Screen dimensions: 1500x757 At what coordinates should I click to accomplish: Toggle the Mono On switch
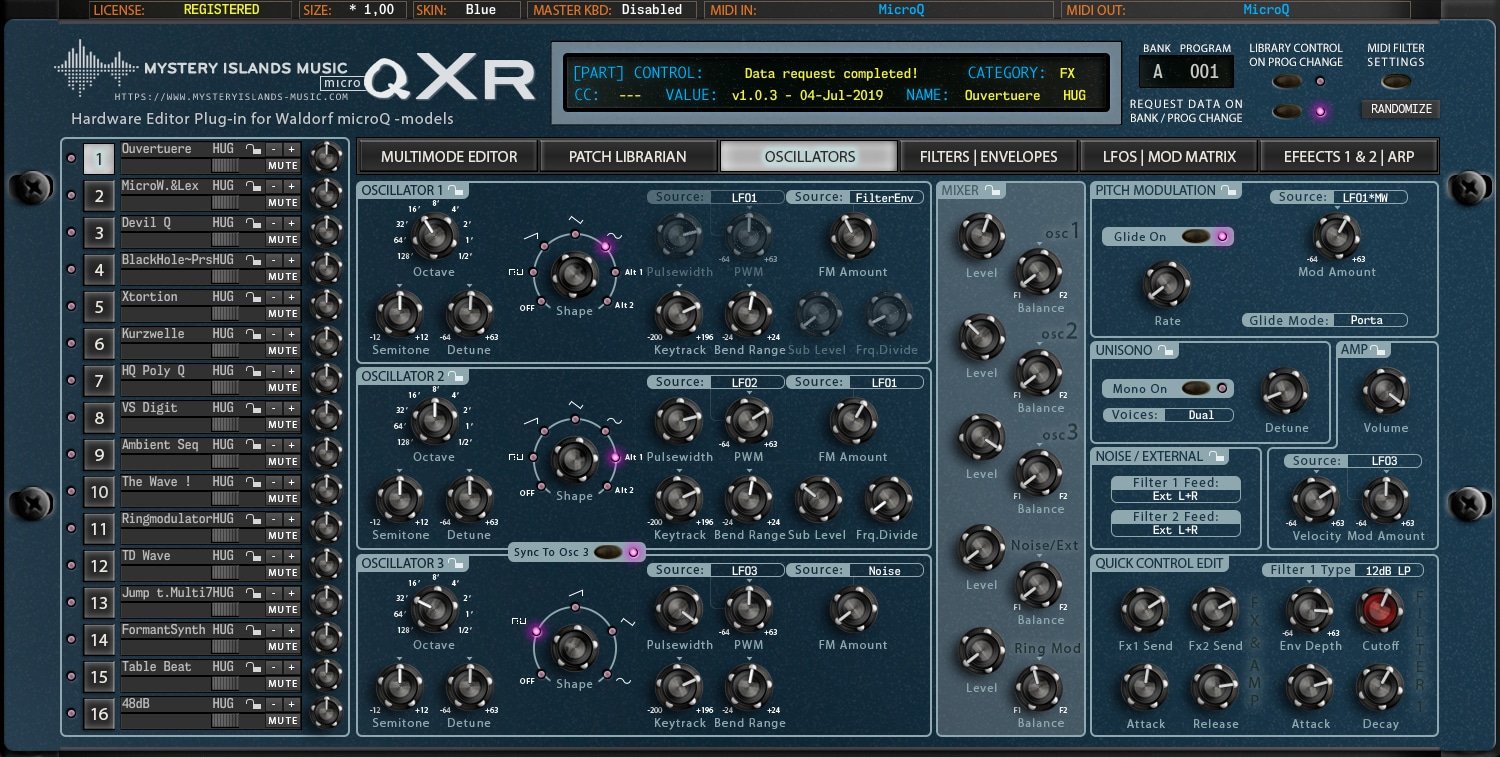click(1195, 389)
